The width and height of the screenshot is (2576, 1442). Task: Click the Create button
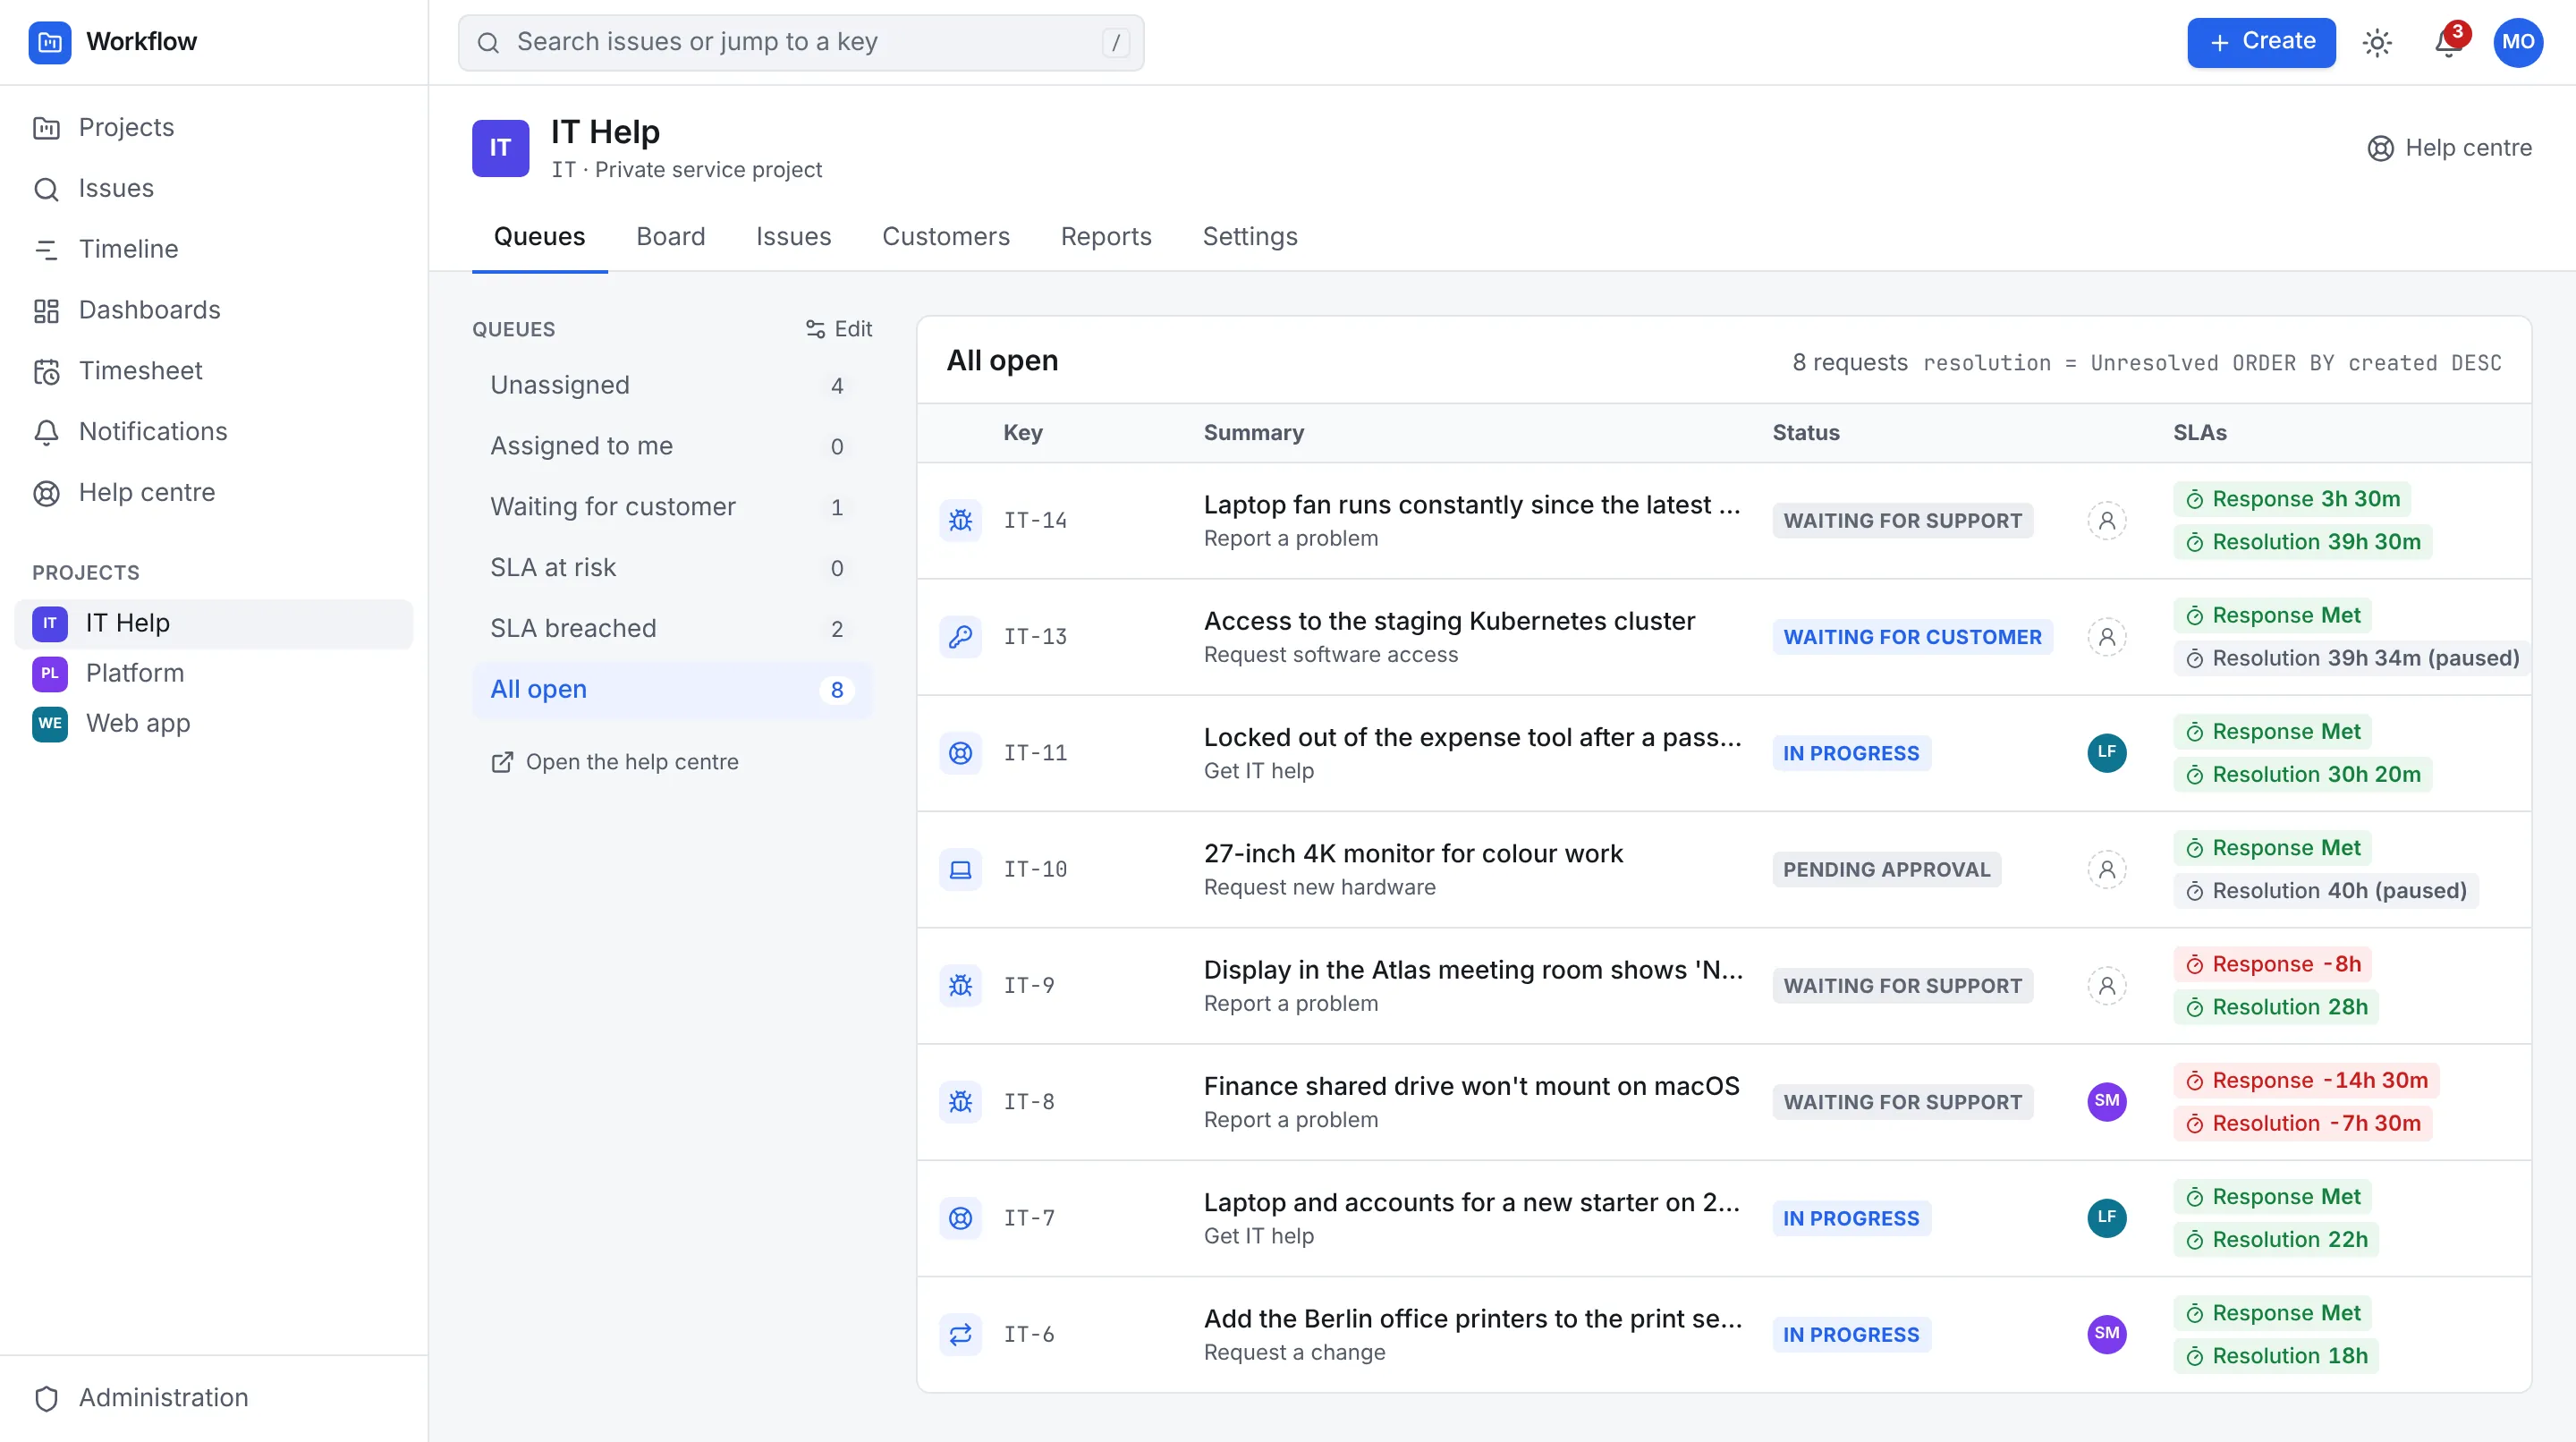pos(2261,42)
